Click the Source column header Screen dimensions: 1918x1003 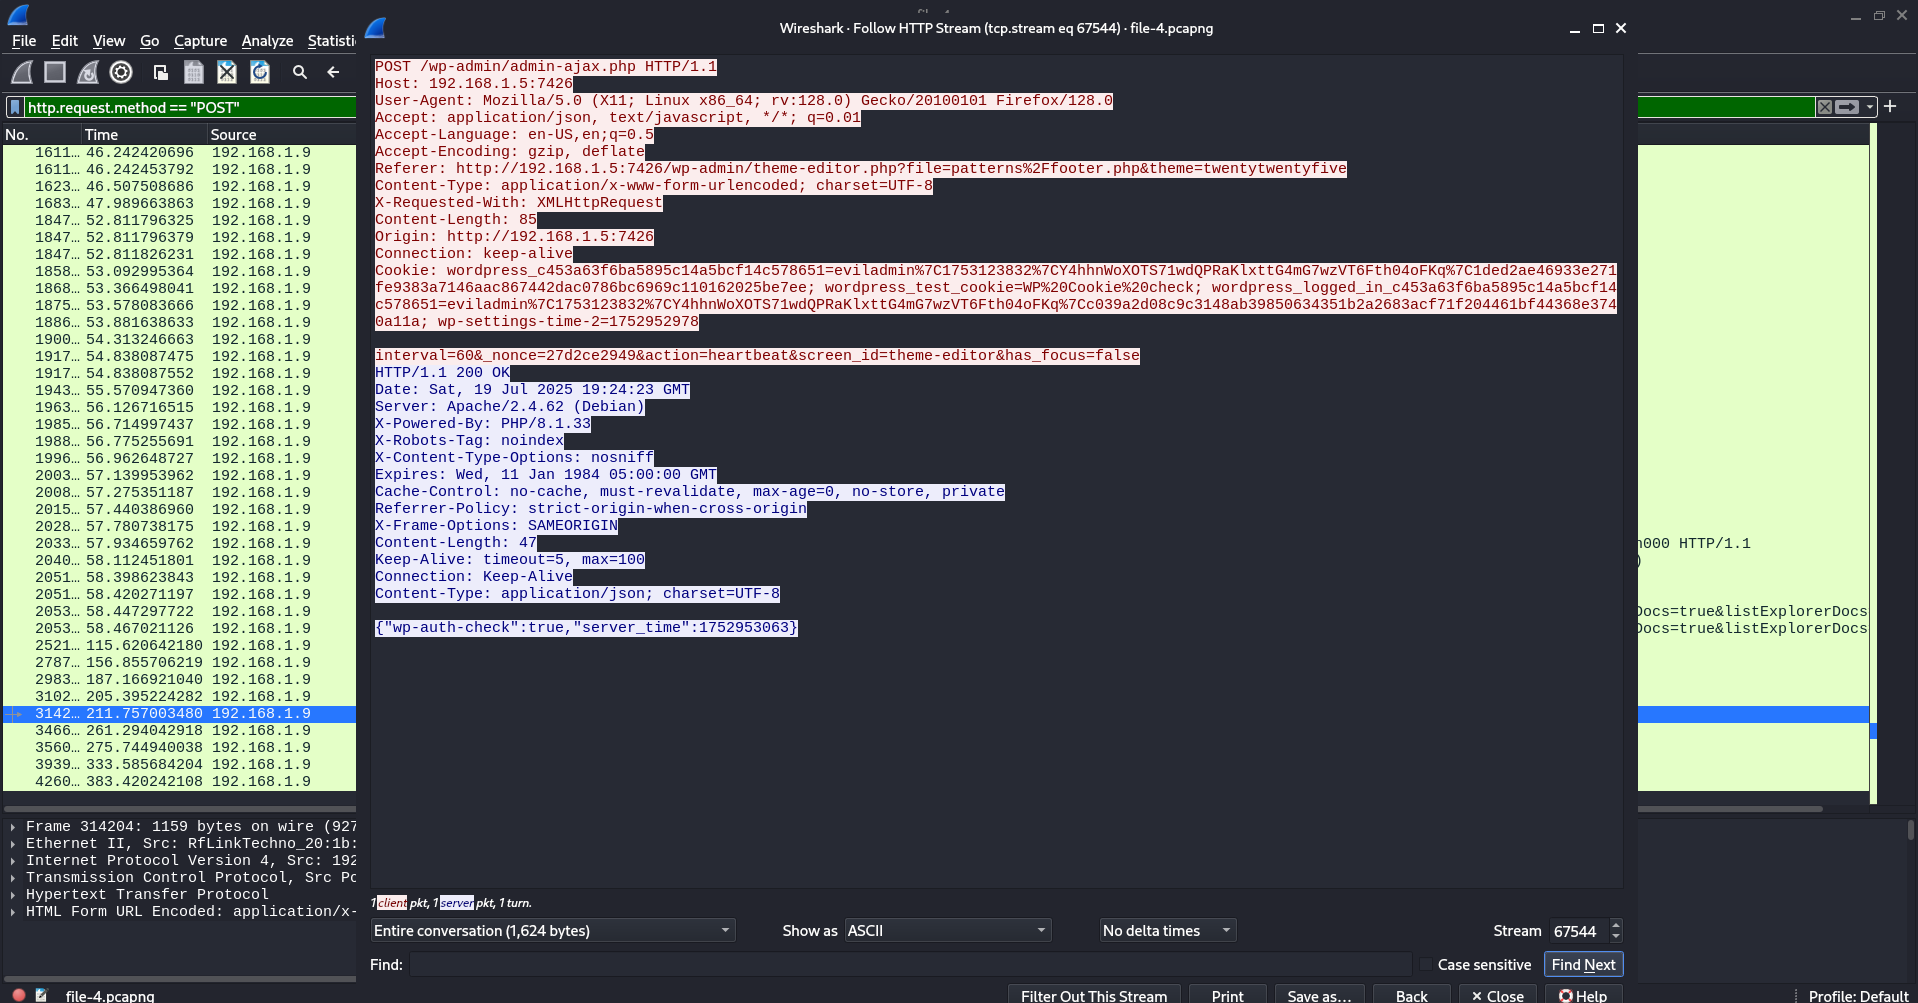point(282,134)
